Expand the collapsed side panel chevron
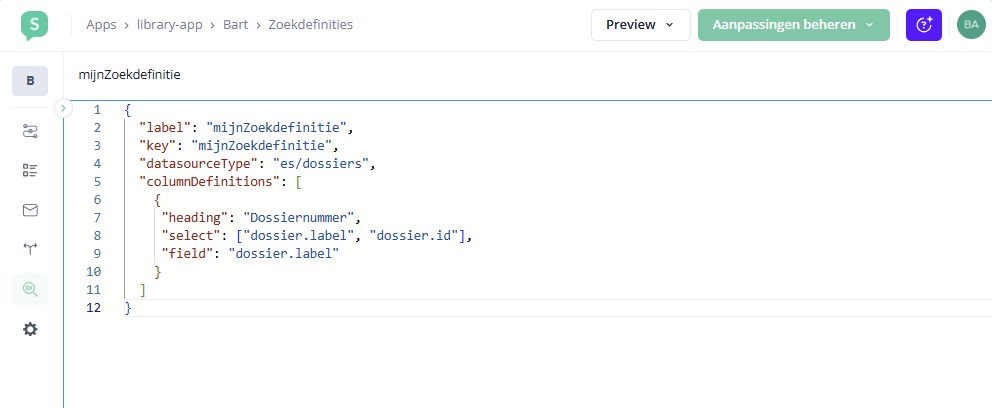Image resolution: width=992 pixels, height=408 pixels. click(x=63, y=107)
